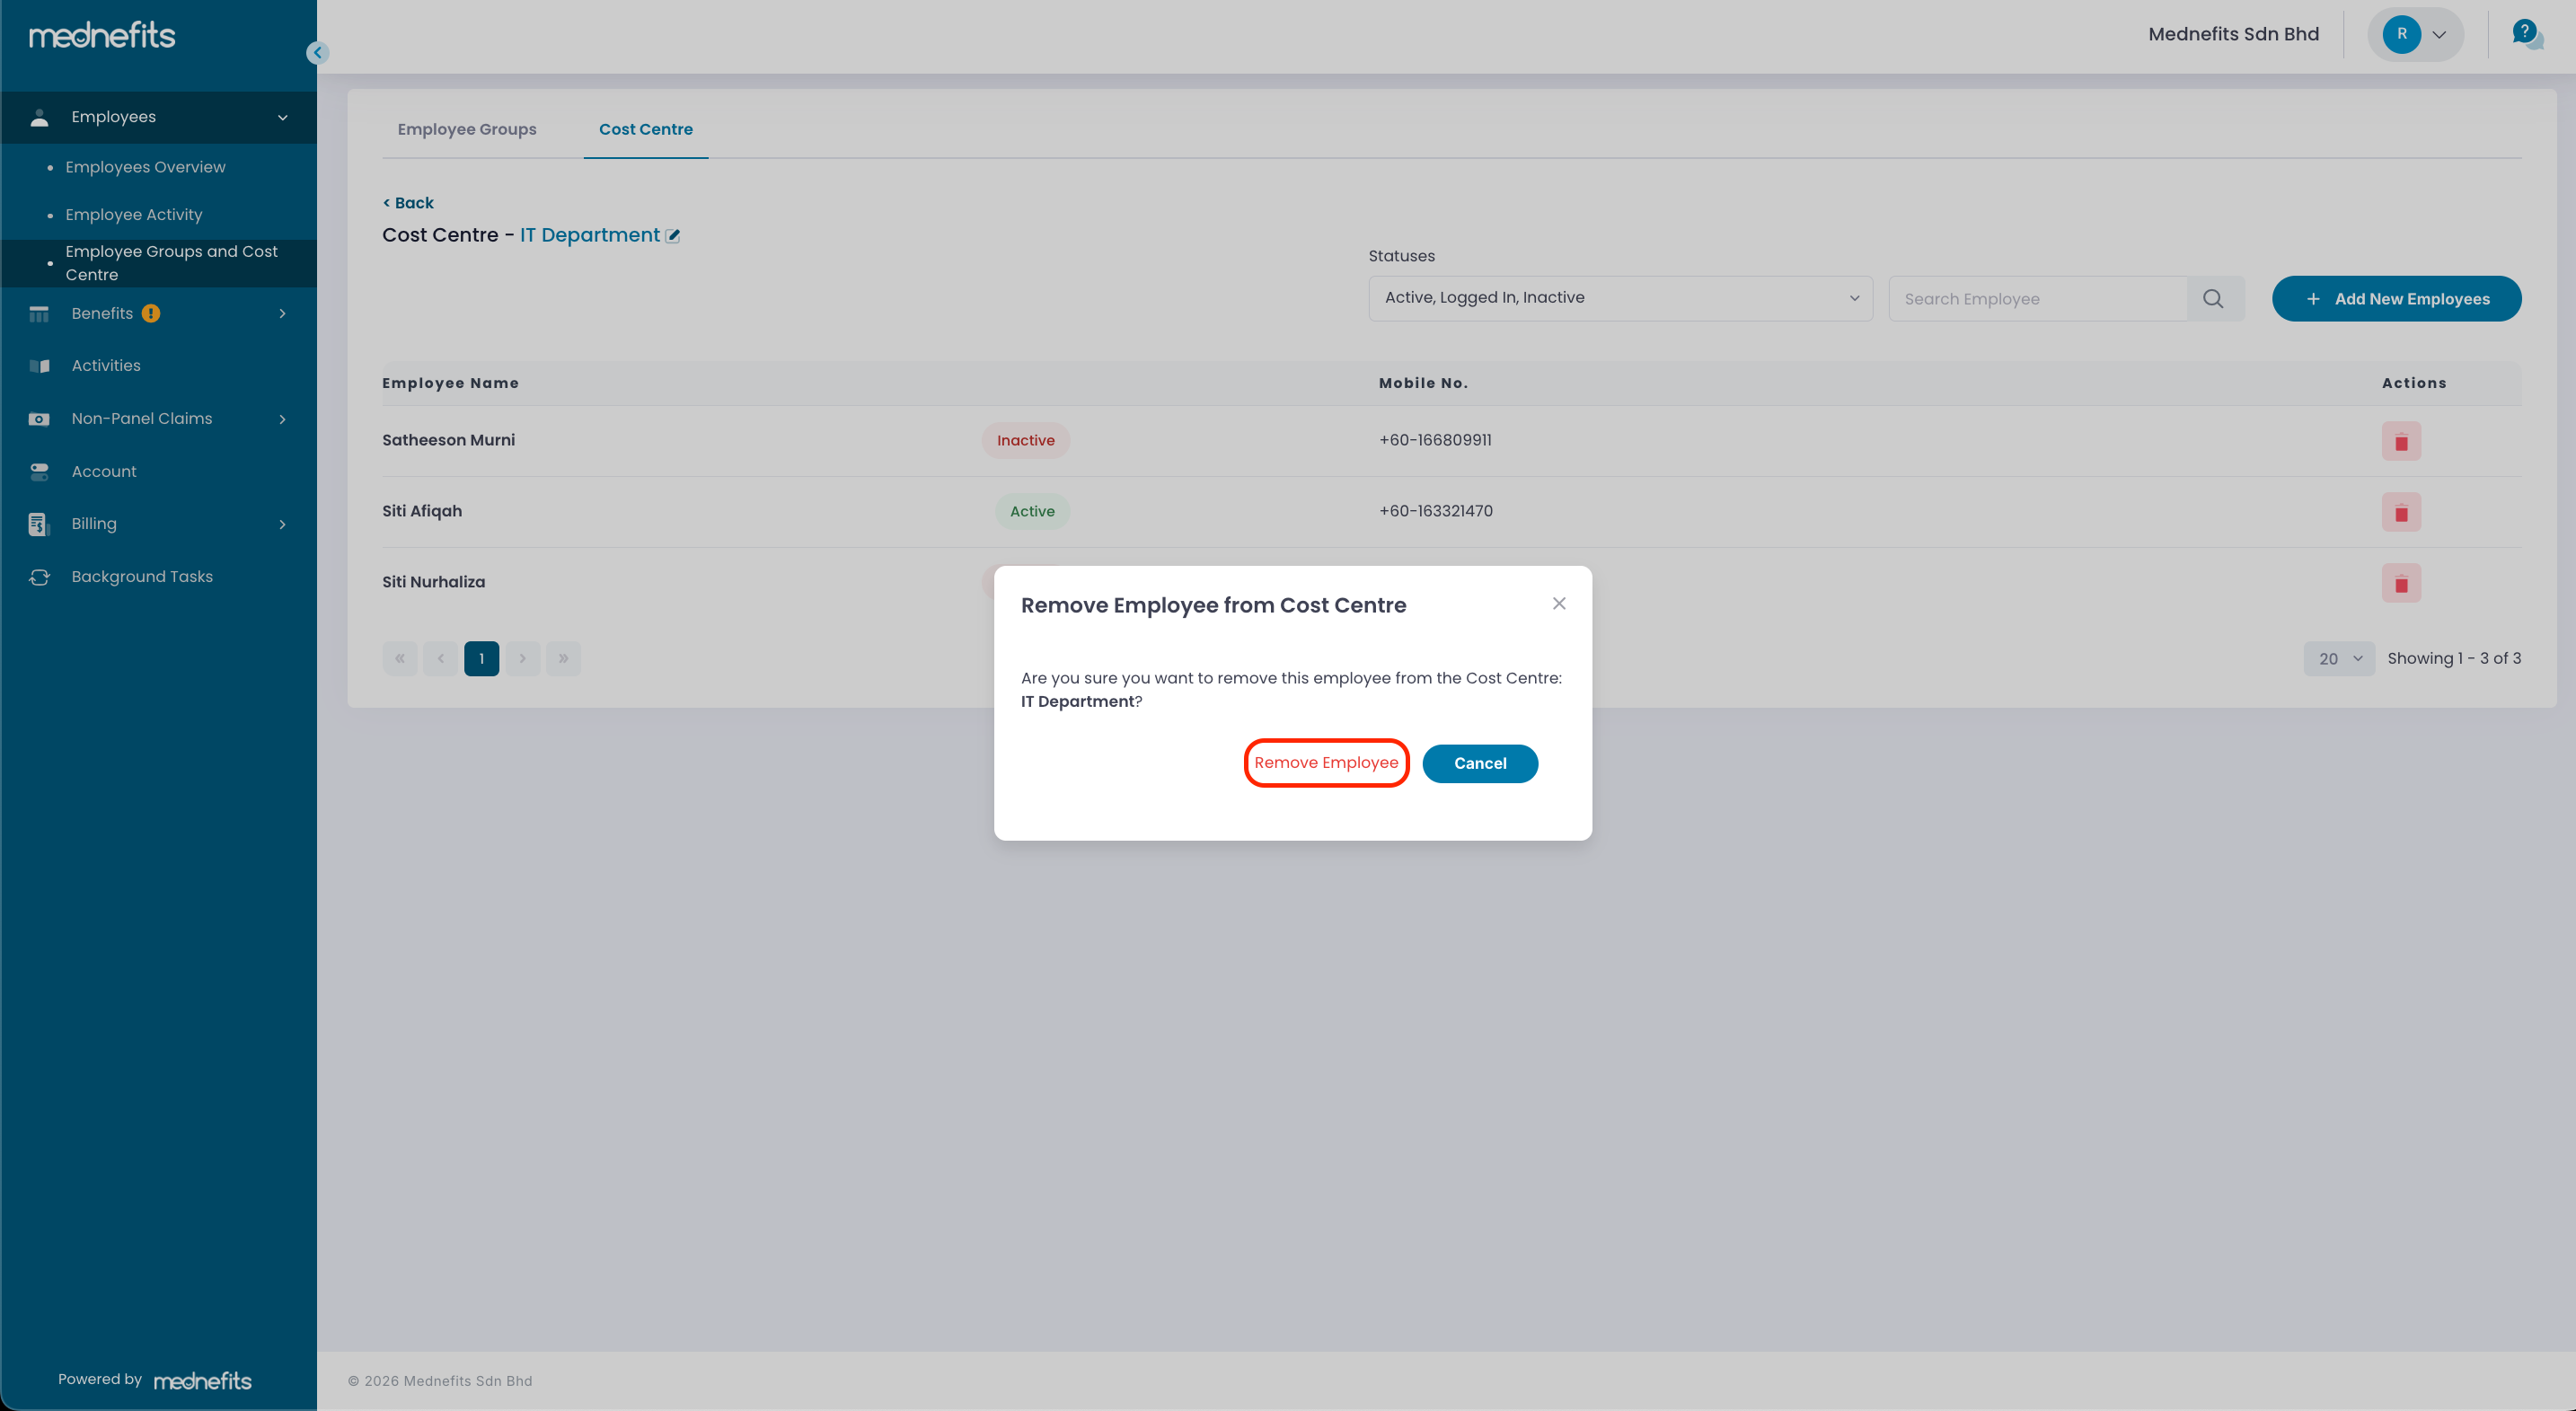Focus the Search Employee field
The height and width of the screenshot is (1411, 2576).
[x=2036, y=299]
